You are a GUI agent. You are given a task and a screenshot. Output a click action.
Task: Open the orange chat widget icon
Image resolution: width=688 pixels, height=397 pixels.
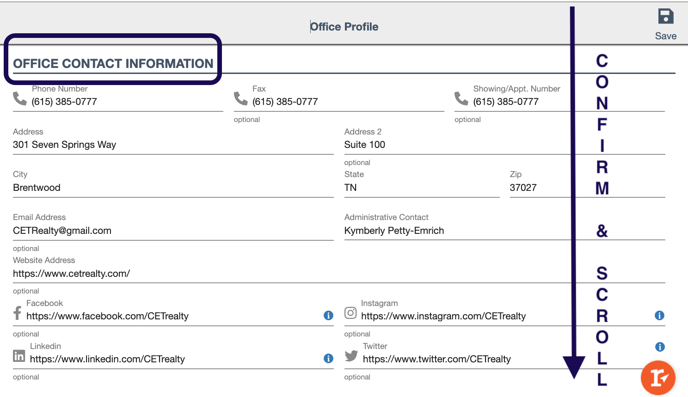658,378
